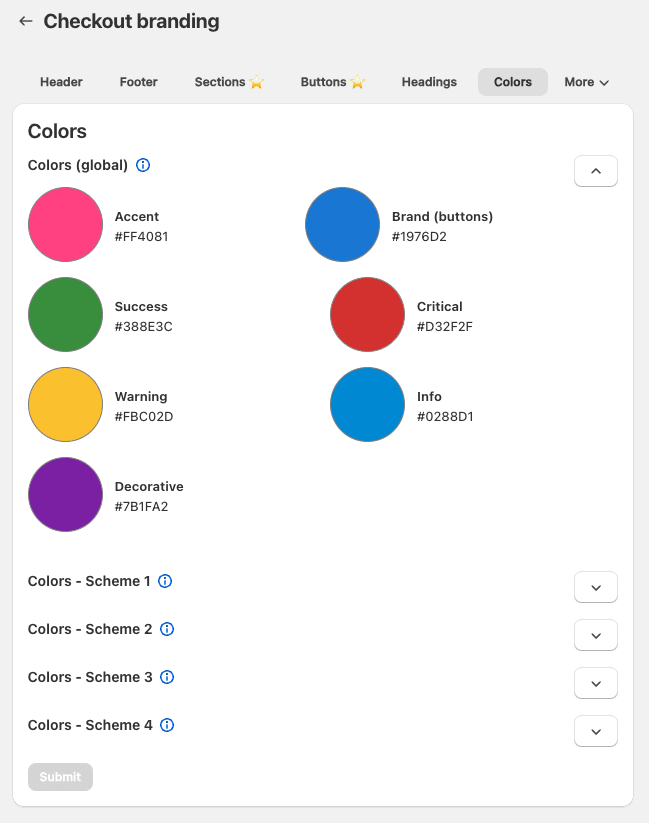
Task: Open the Scheme 4 info tooltip
Action: pos(166,725)
